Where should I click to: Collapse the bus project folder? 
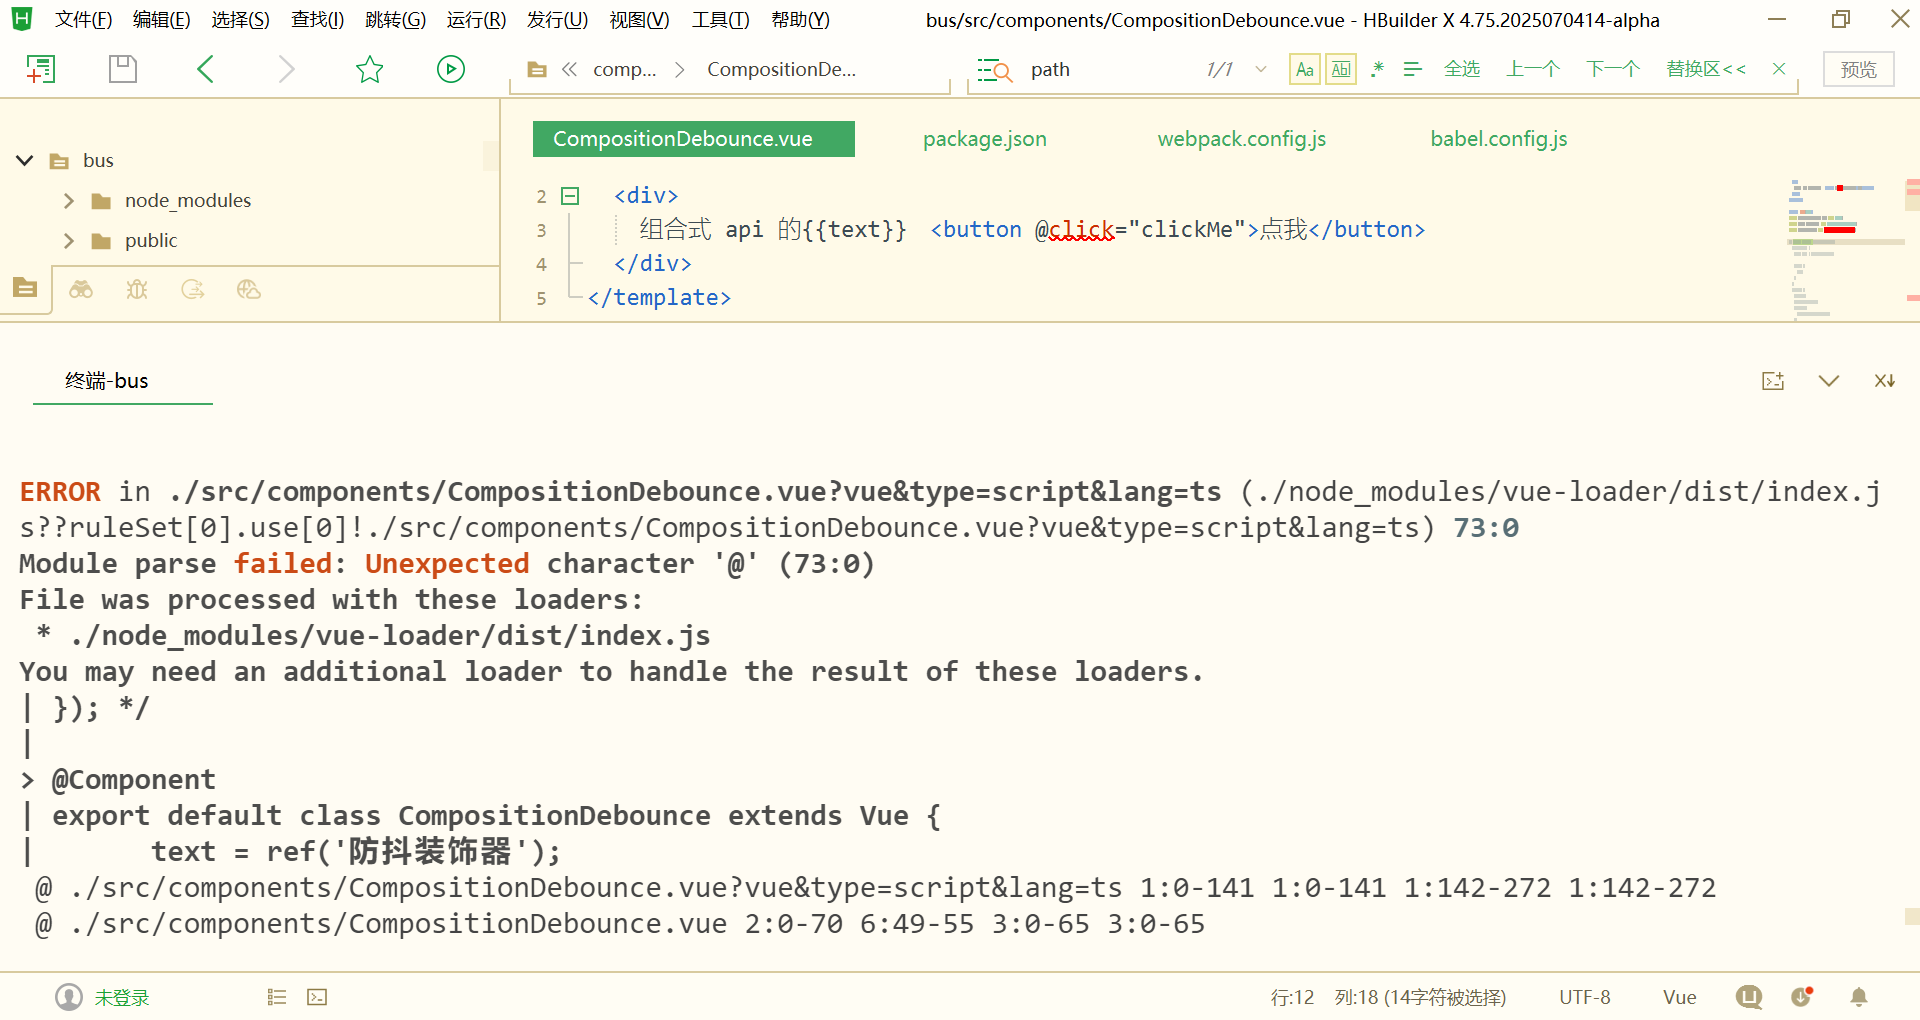[x=25, y=160]
